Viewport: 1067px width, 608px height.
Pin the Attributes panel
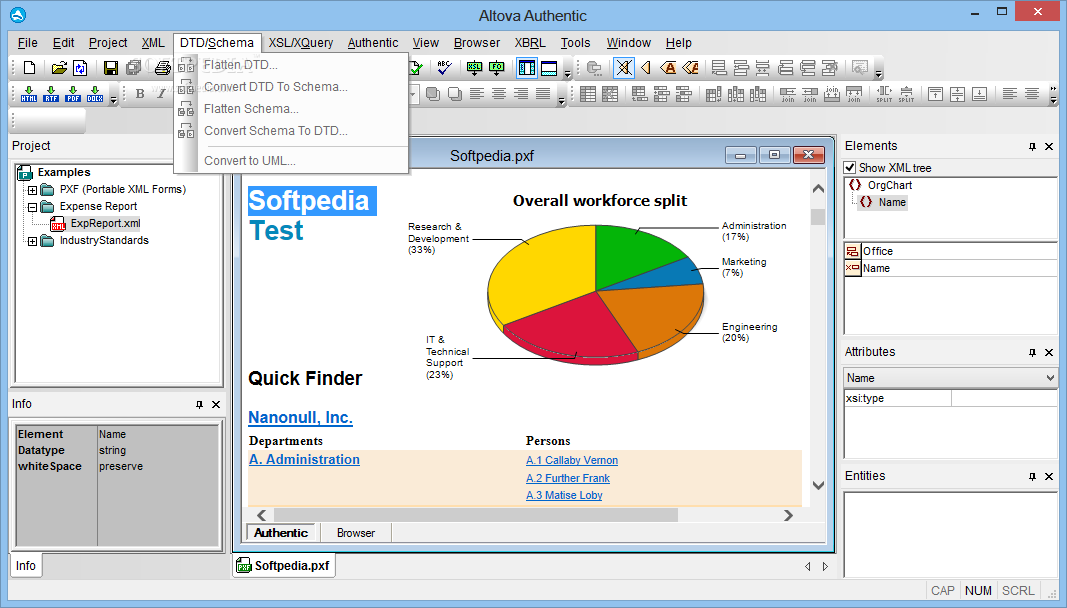pos(1032,353)
